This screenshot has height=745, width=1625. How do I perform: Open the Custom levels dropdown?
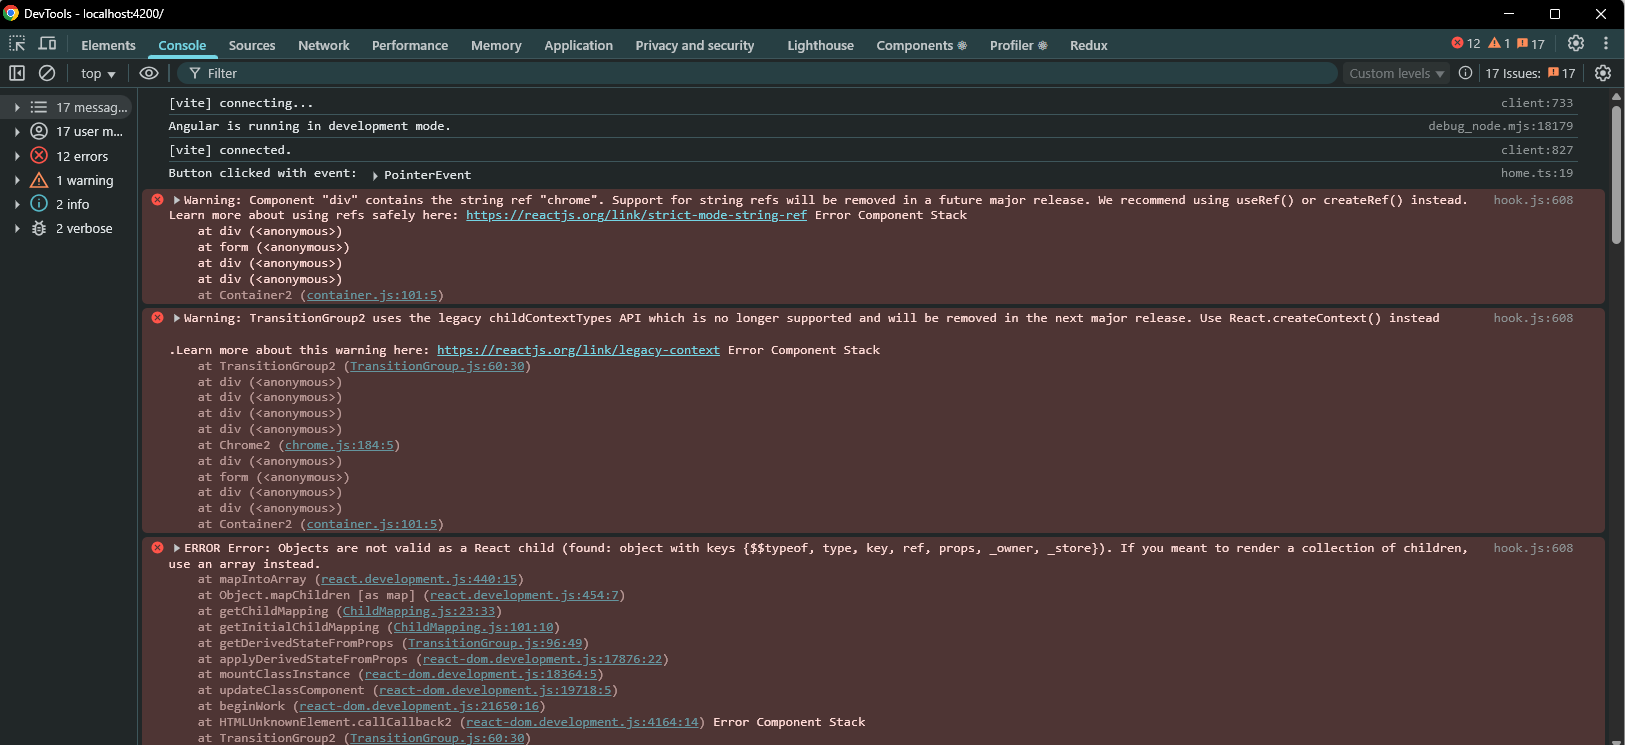(x=1396, y=73)
